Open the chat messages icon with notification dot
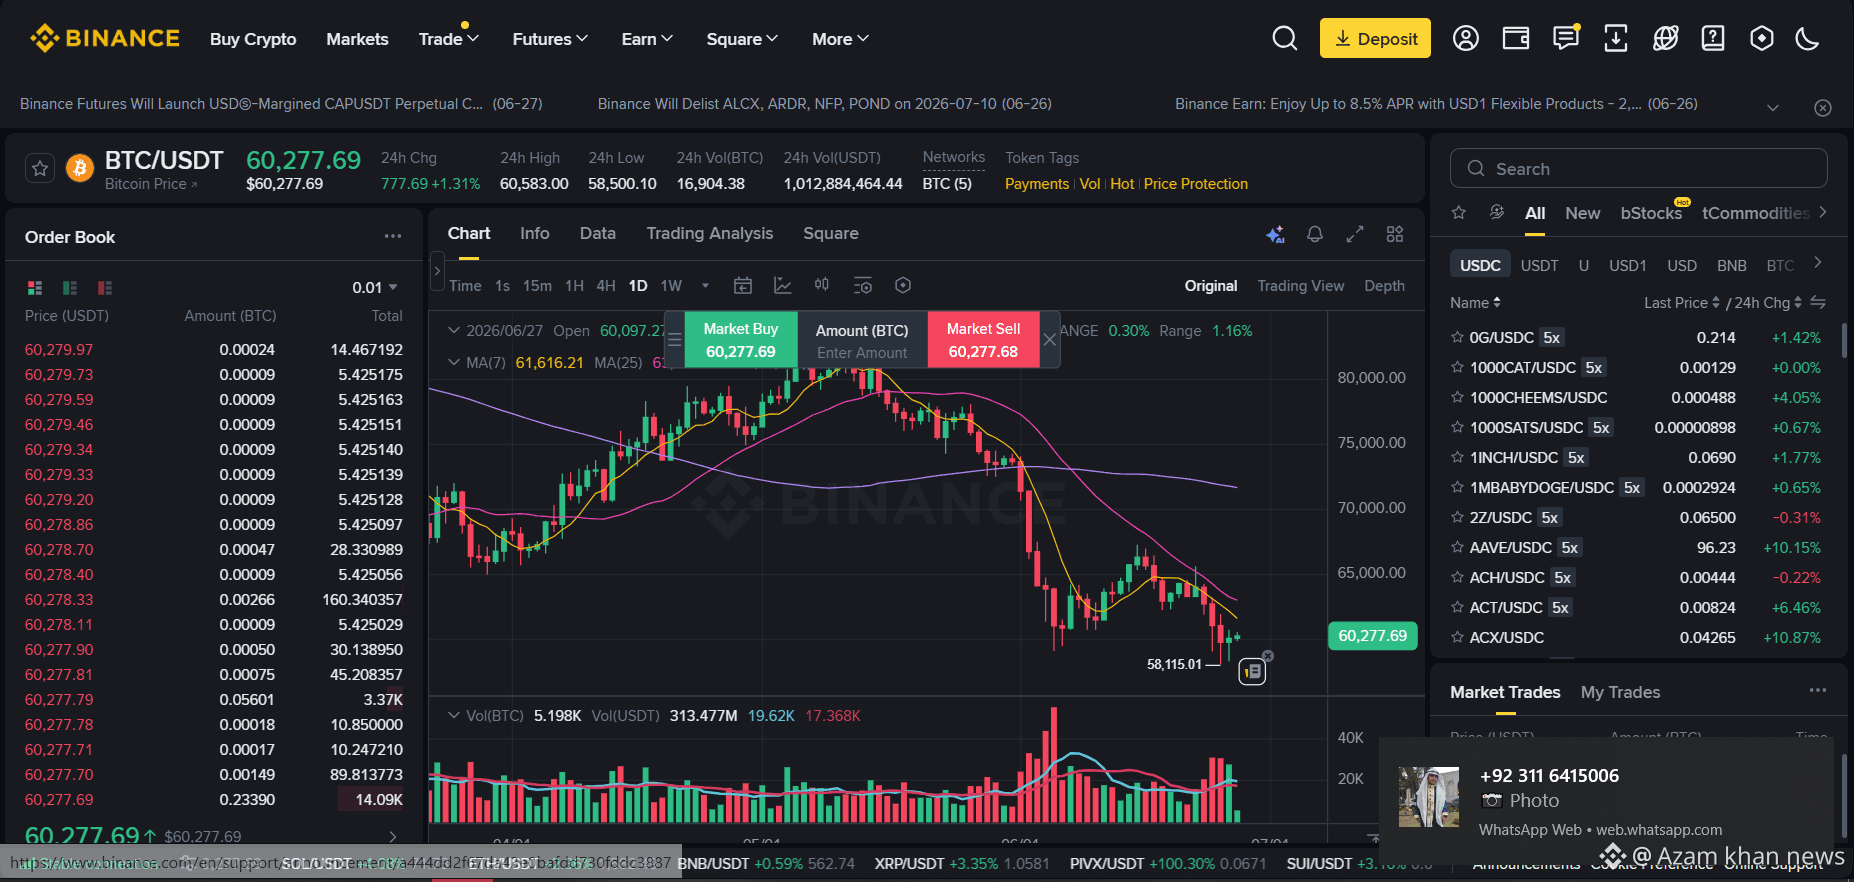The image size is (1854, 882). pos(1566,38)
